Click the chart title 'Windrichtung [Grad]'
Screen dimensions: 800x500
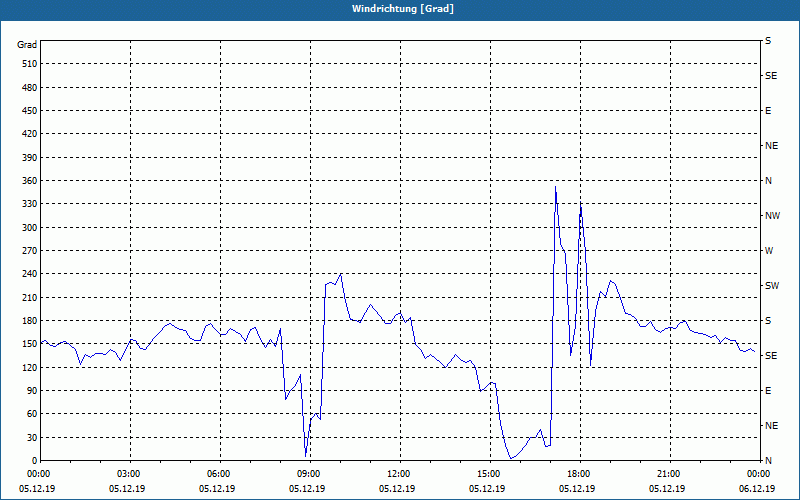point(403,9)
